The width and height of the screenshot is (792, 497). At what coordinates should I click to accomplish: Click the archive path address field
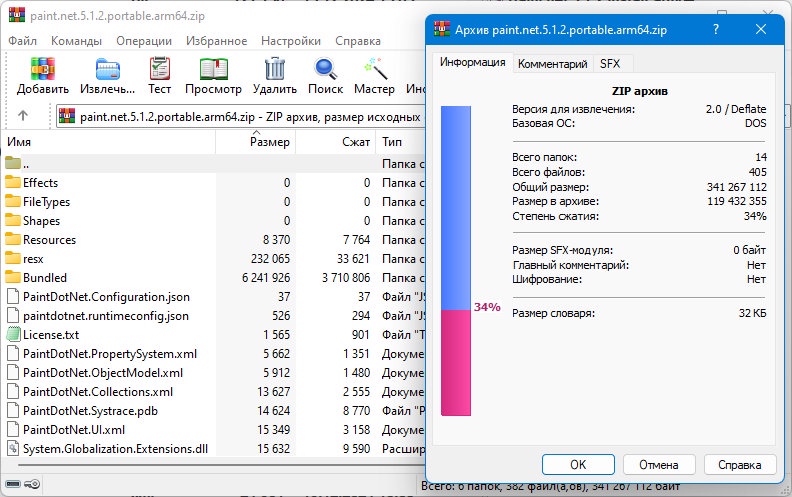(x=240, y=116)
